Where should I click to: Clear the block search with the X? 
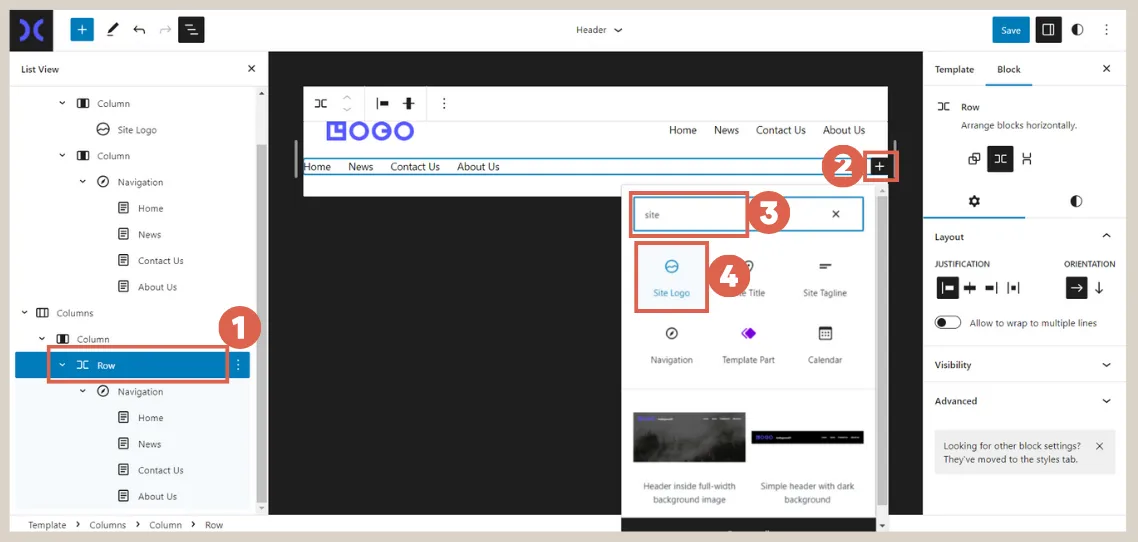[x=835, y=215]
